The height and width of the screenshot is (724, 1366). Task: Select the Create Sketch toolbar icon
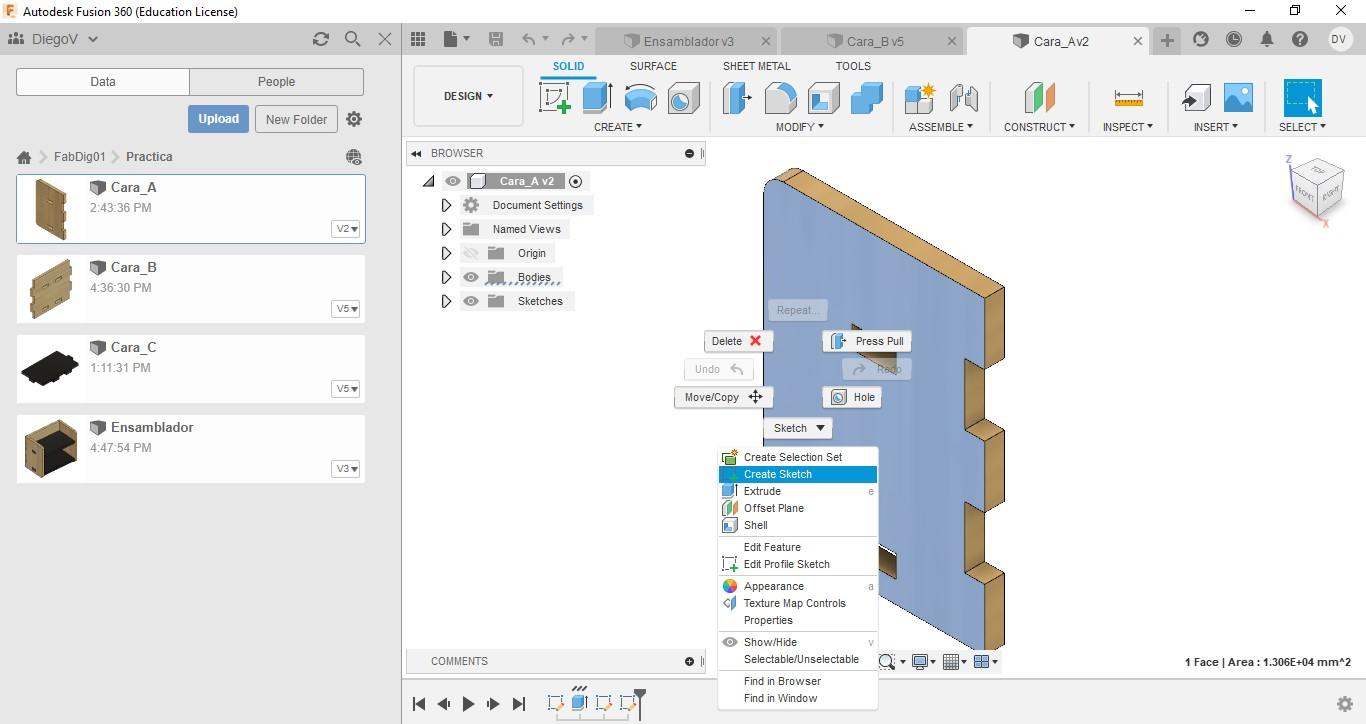[x=555, y=98]
